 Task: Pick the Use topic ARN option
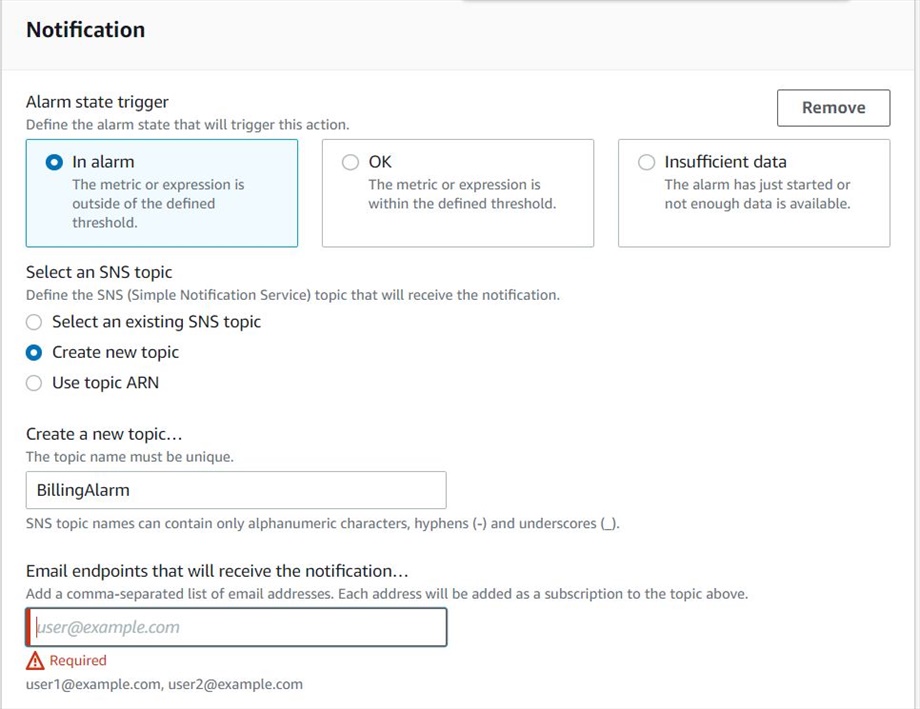click(34, 383)
